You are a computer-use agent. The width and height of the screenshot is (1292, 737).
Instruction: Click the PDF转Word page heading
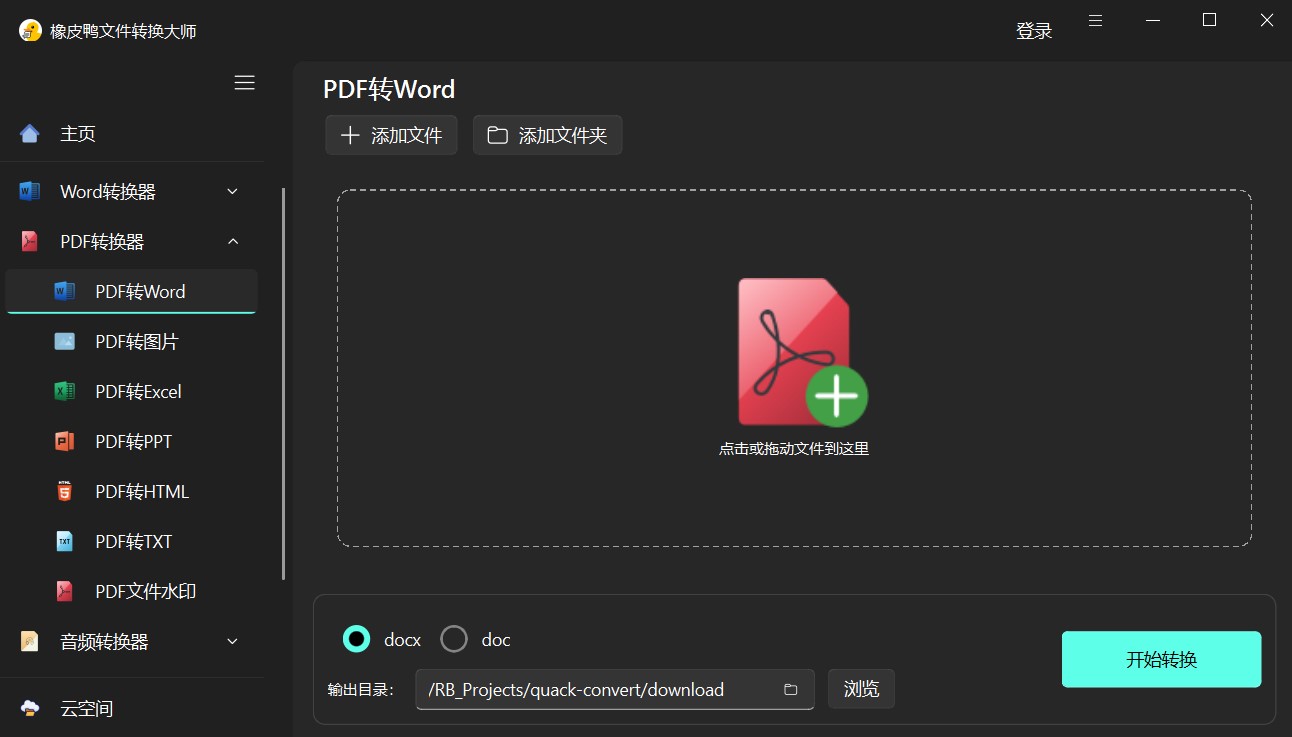(389, 89)
